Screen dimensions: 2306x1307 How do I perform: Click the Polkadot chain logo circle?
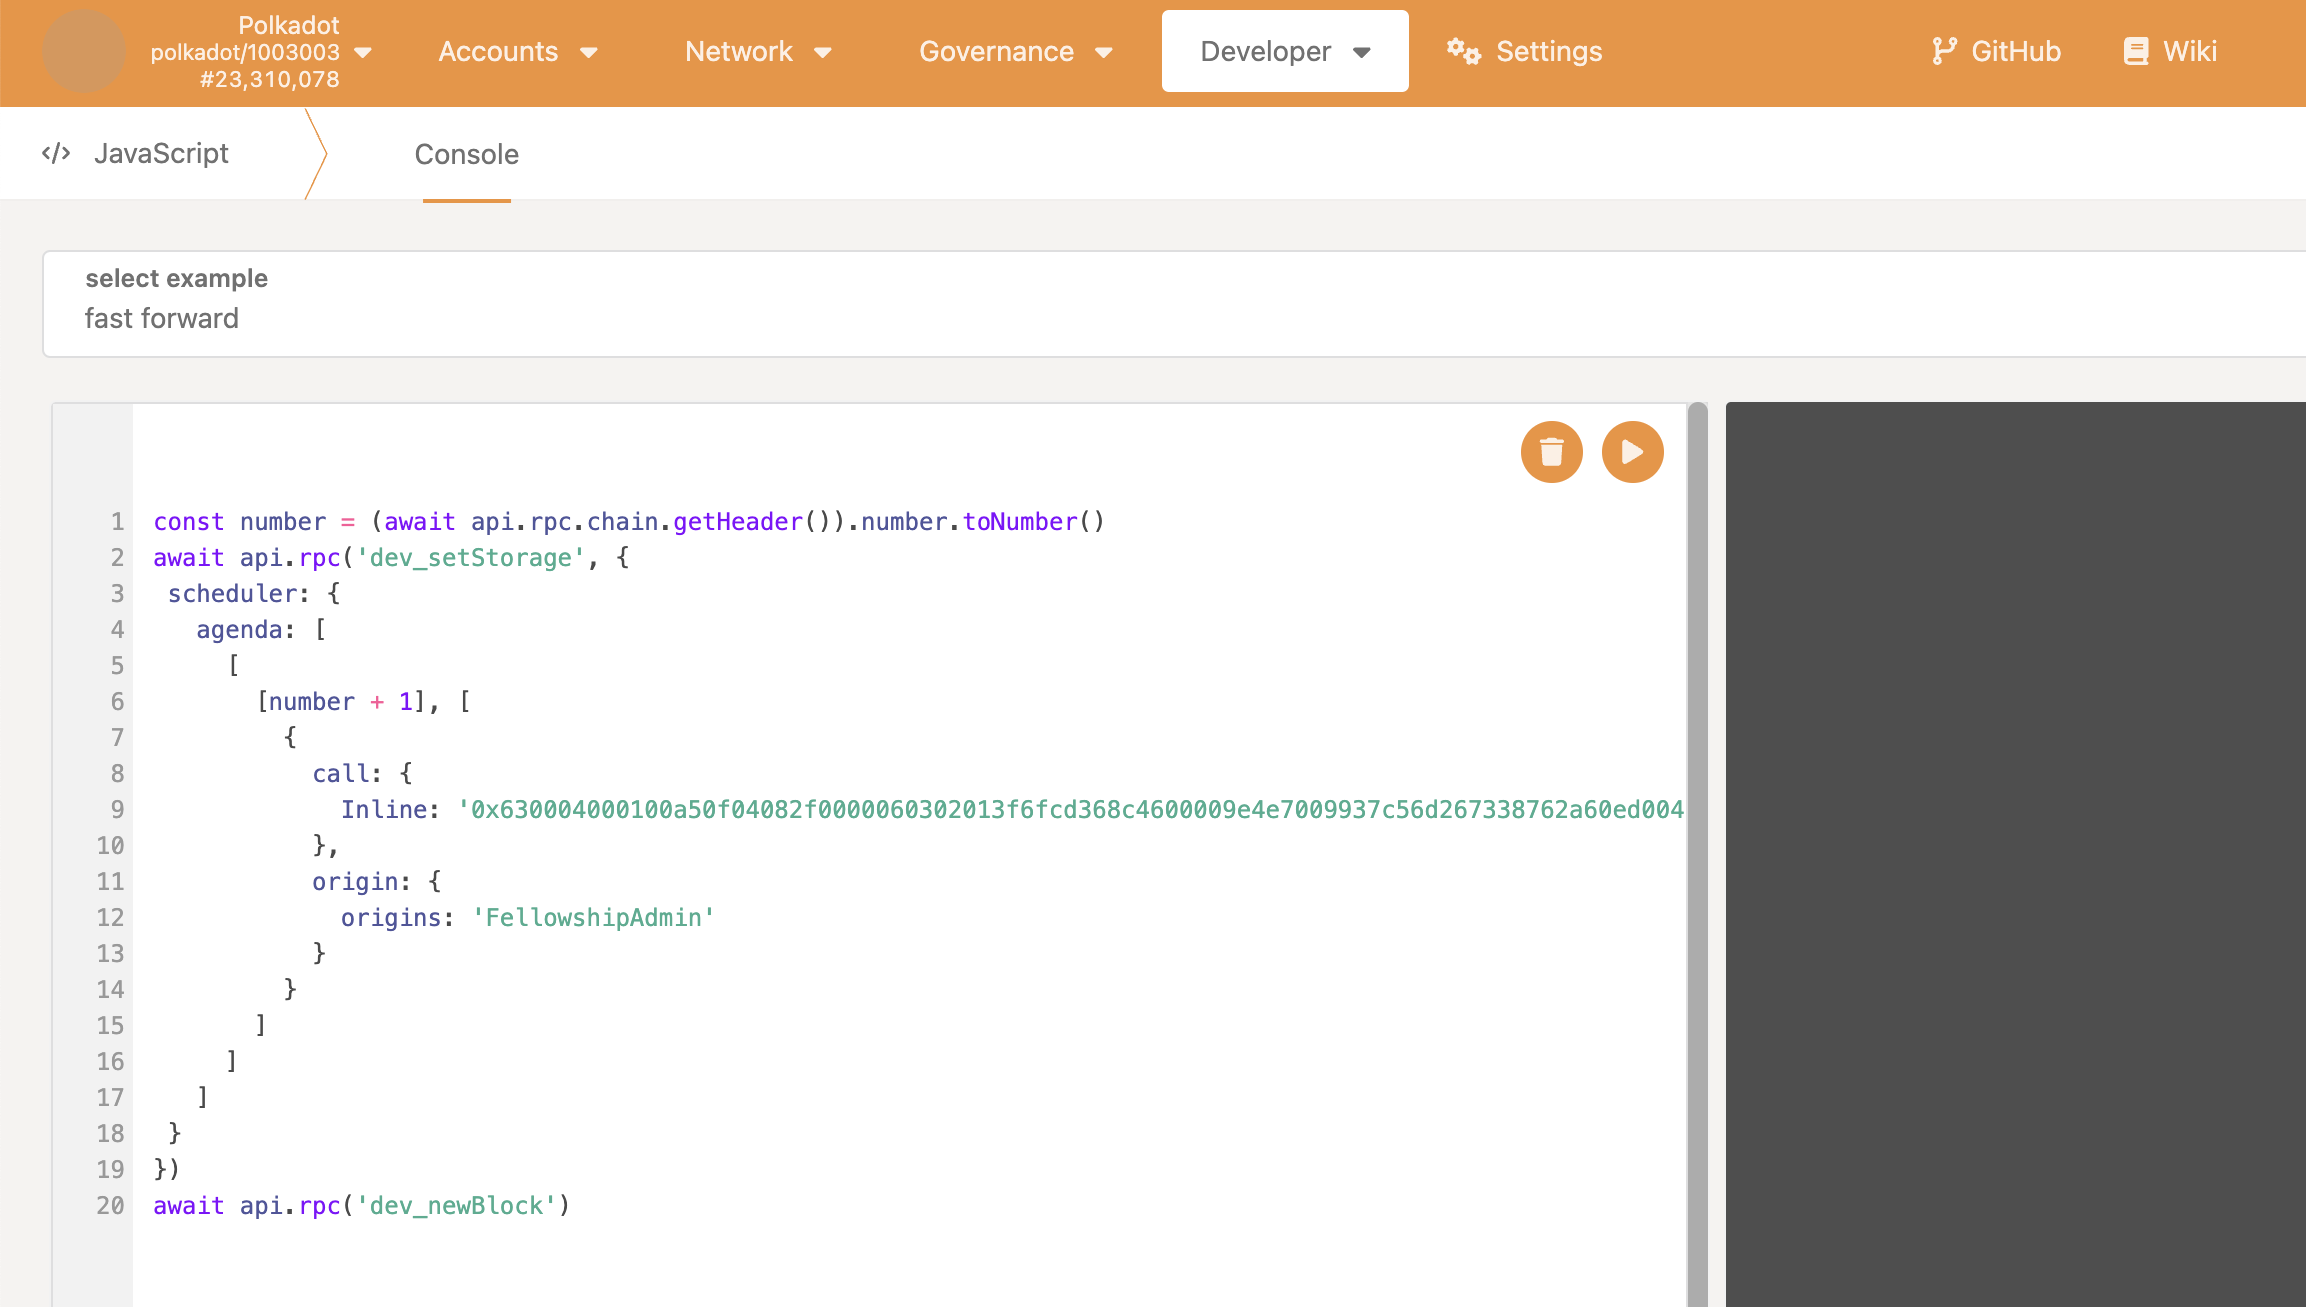pyautogui.click(x=84, y=52)
